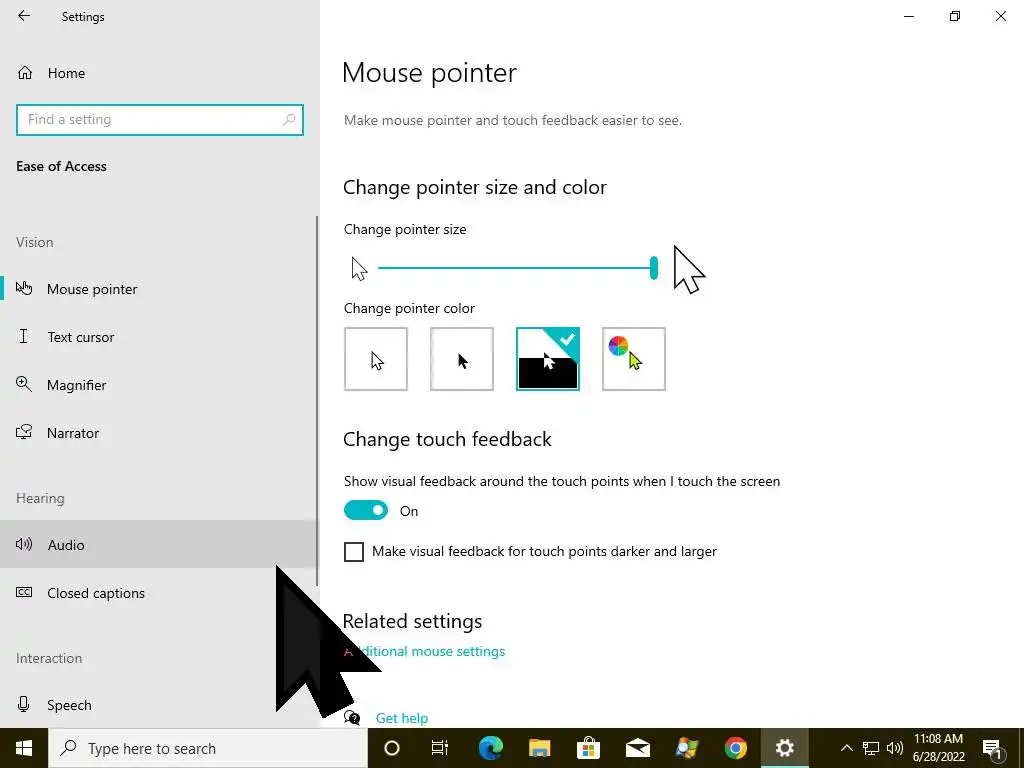Open the network status tray icon
The image size is (1024, 768).
(871, 748)
